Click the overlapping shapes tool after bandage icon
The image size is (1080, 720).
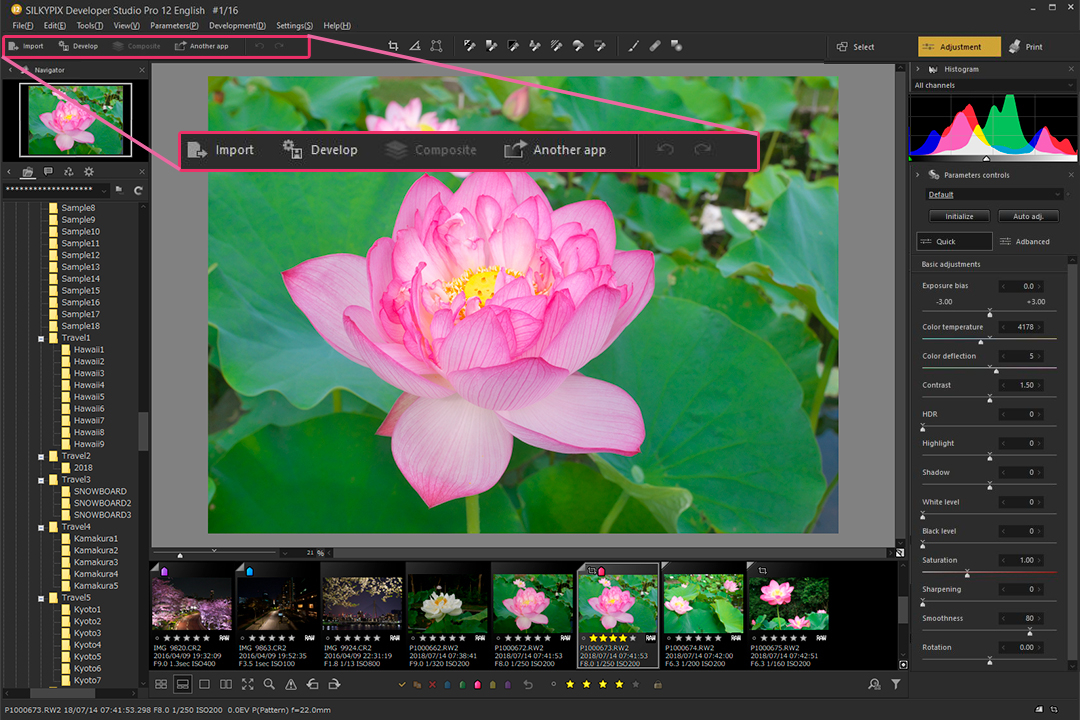(676, 46)
